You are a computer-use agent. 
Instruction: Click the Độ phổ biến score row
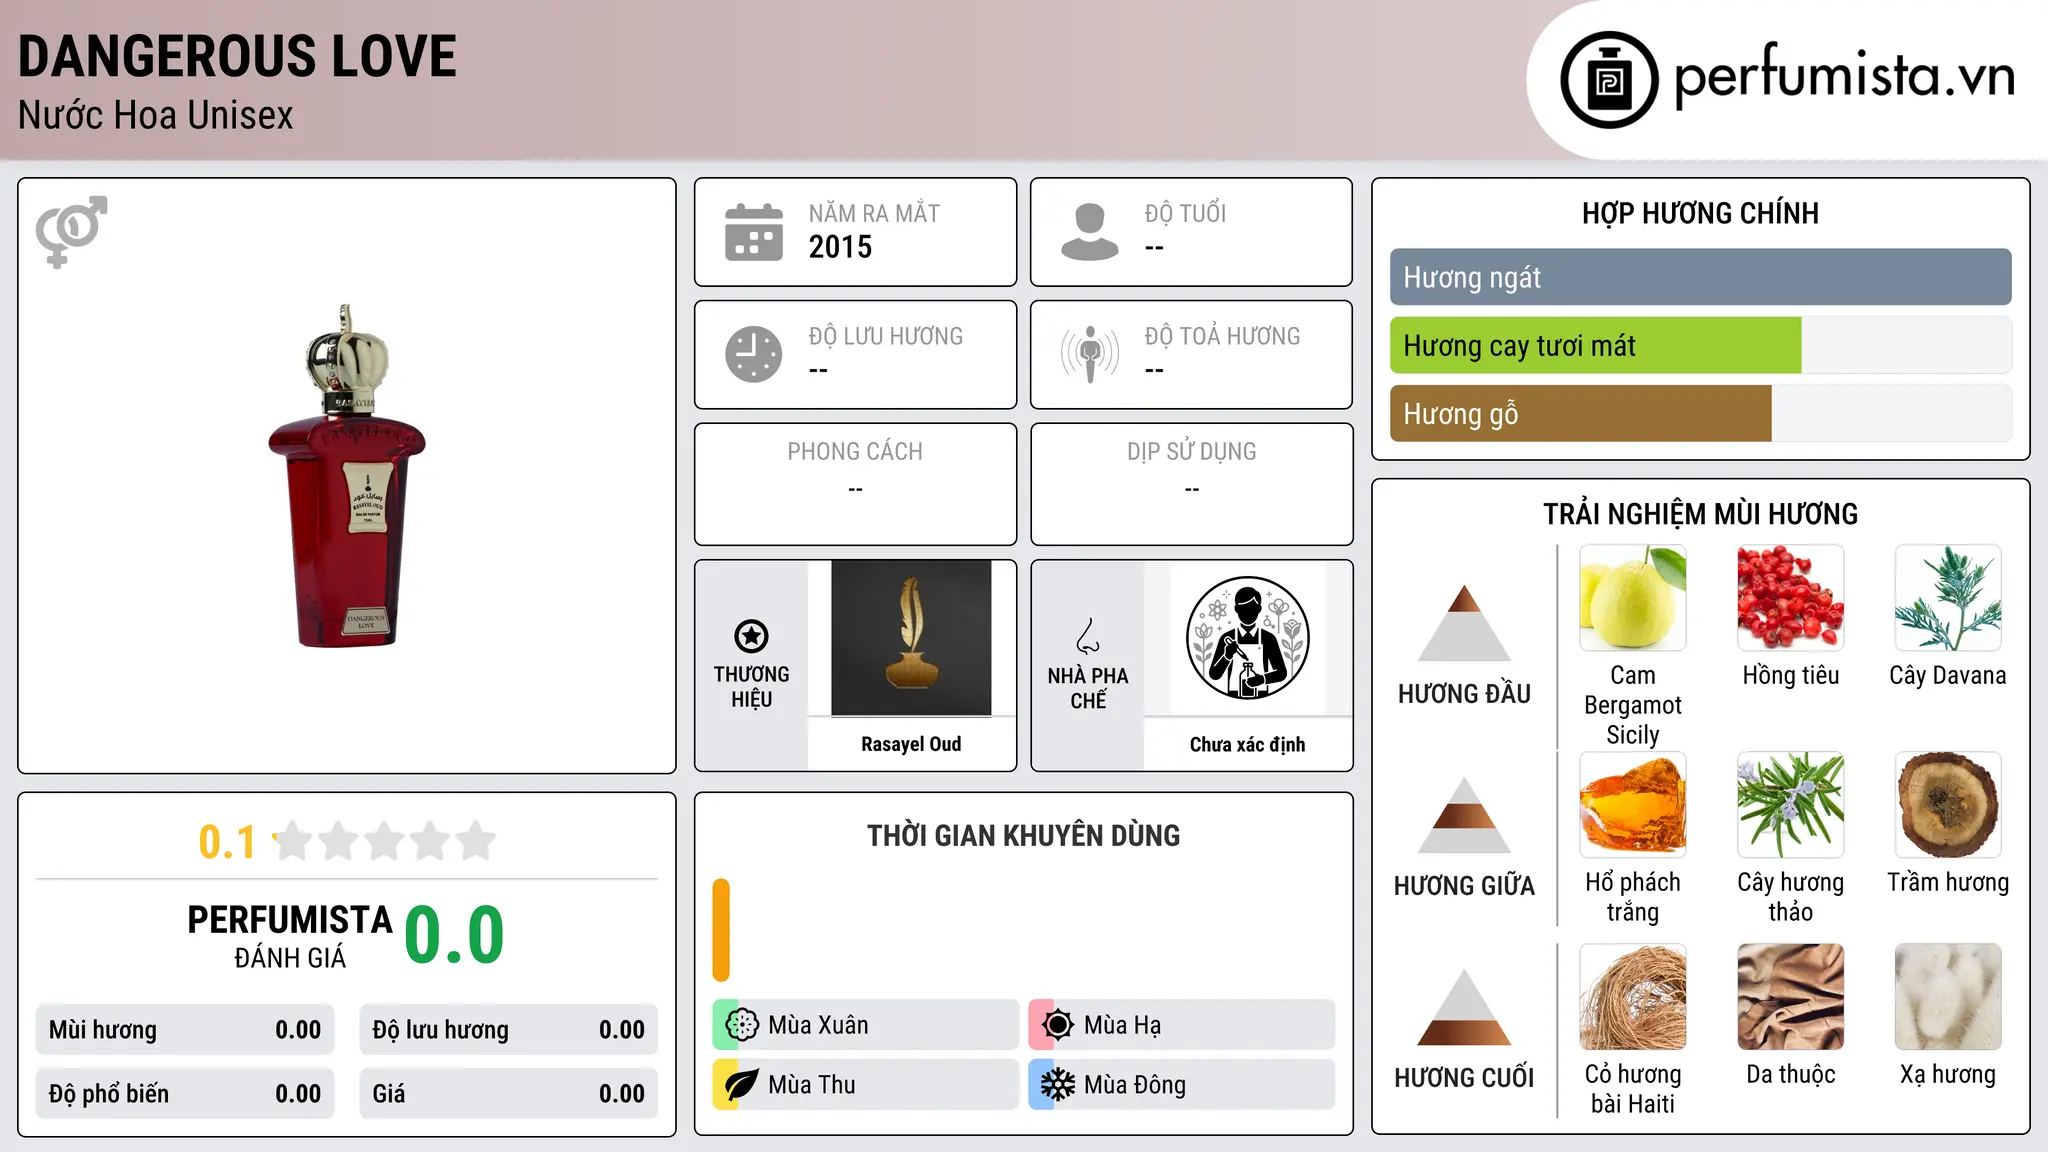[x=185, y=1094]
